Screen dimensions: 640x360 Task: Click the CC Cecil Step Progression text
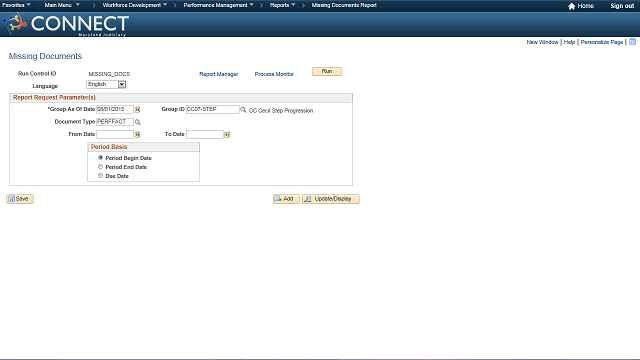click(281, 111)
